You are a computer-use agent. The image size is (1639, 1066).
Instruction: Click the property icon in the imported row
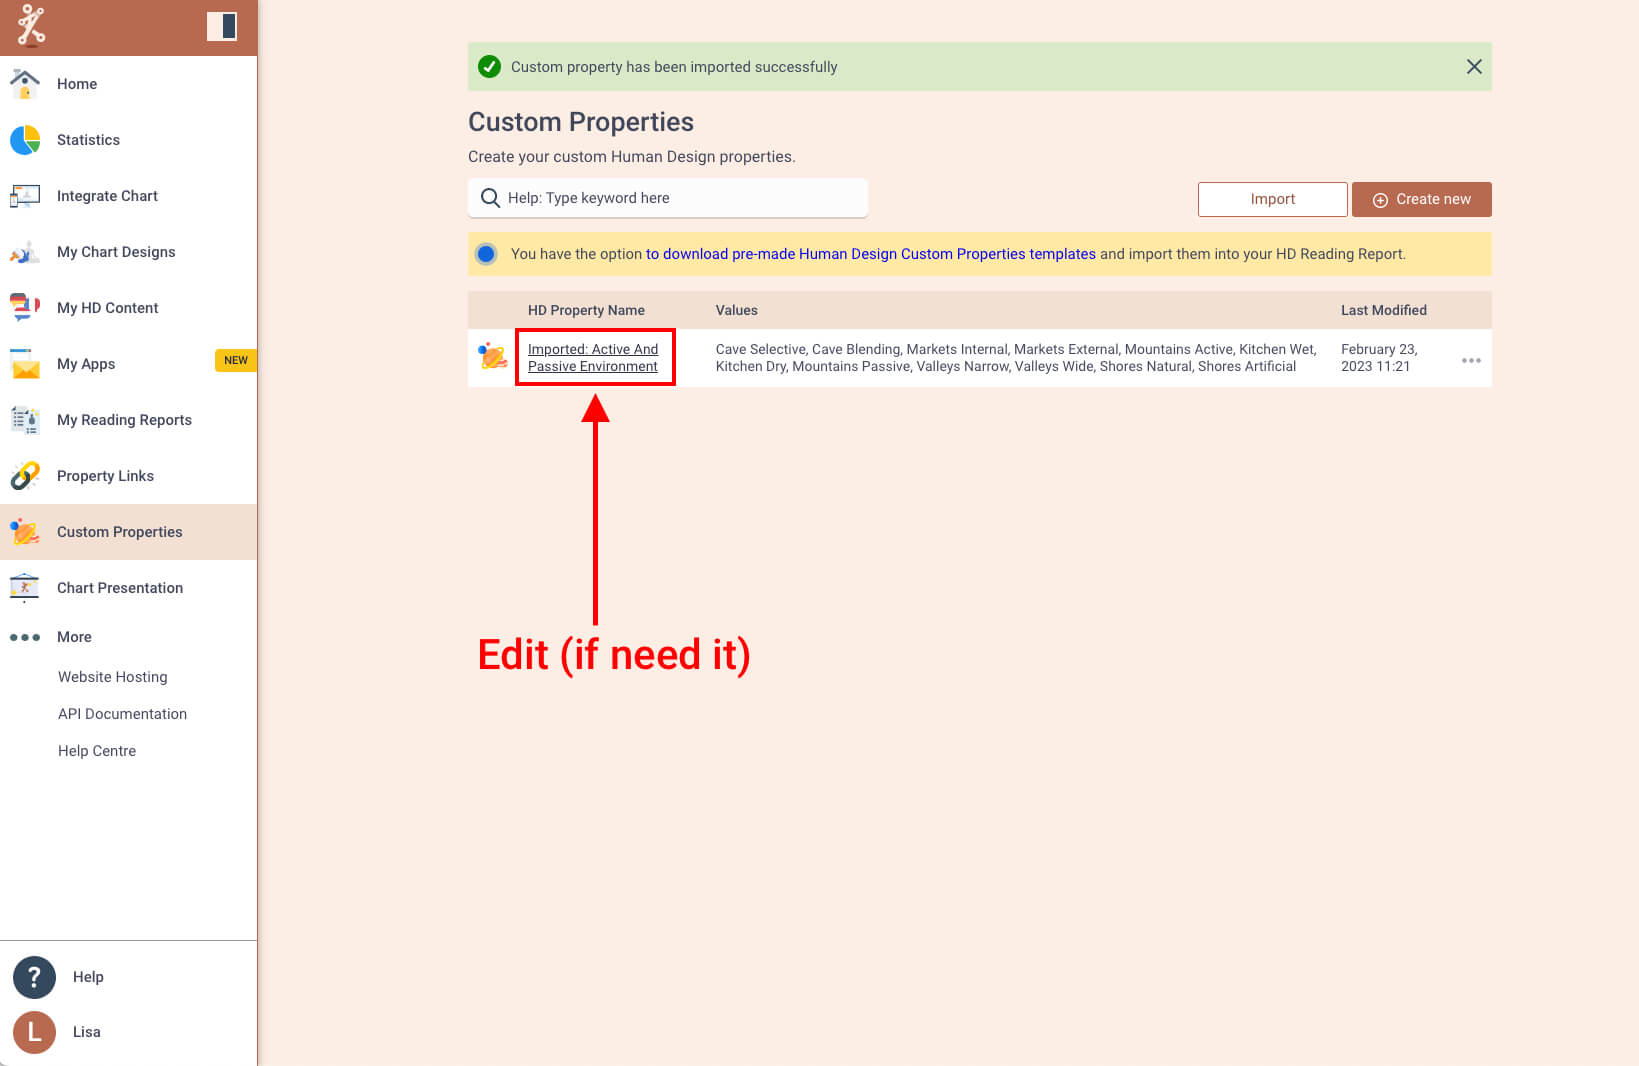[493, 356]
